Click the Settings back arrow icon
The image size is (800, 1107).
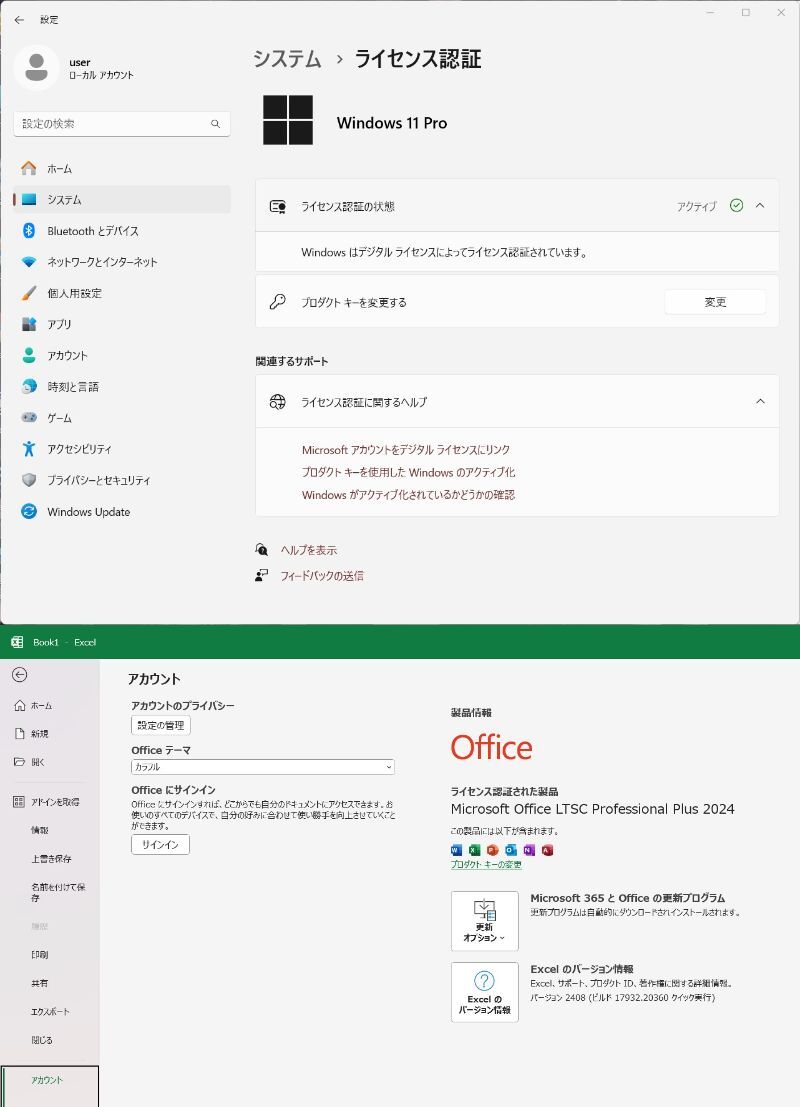19,20
